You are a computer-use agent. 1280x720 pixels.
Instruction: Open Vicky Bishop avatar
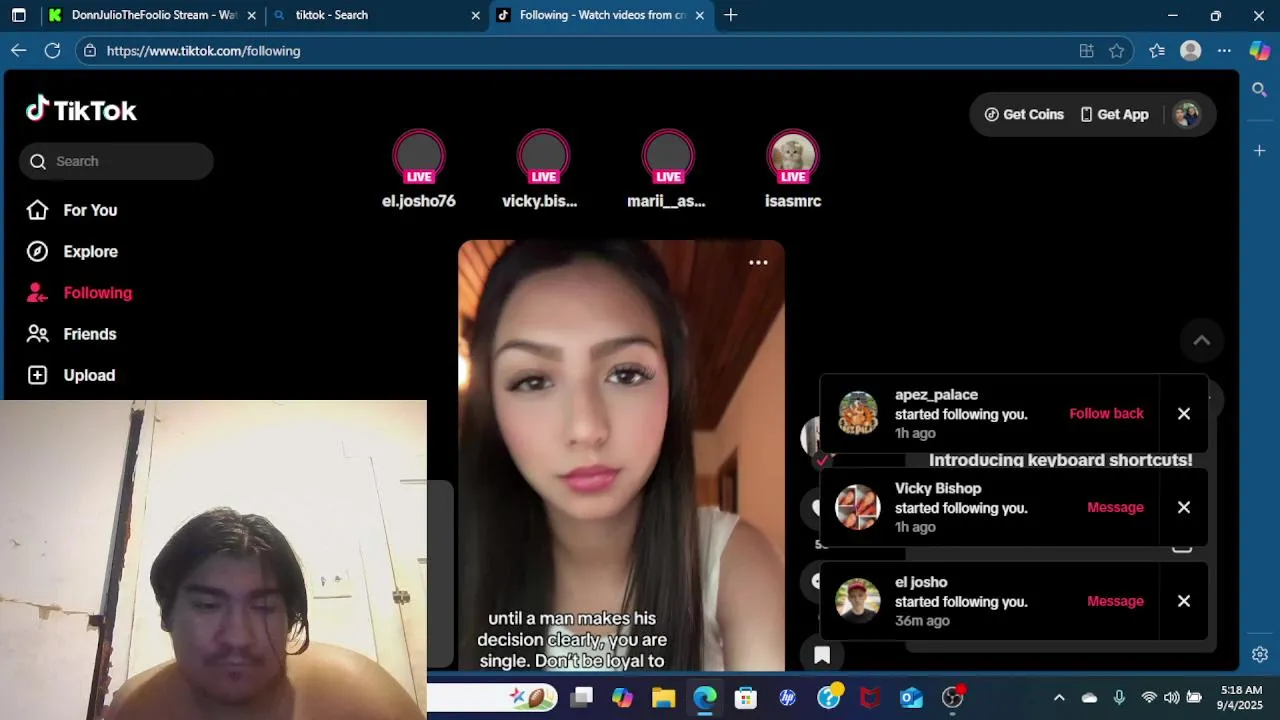click(858, 507)
